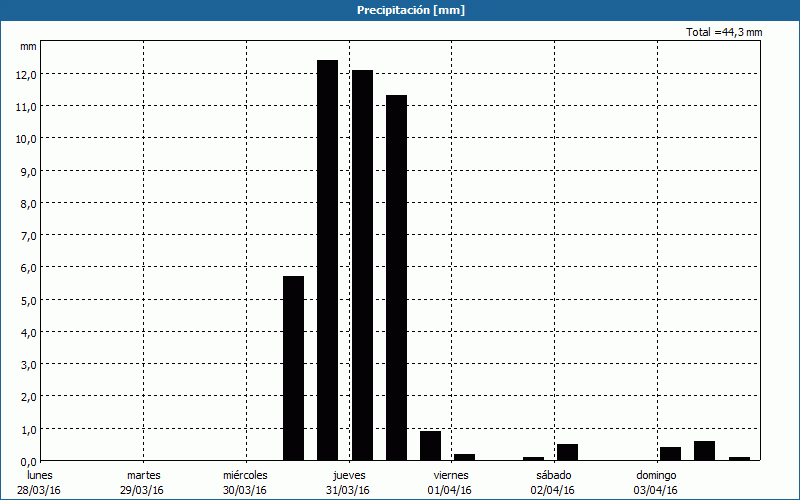Click the first small bar under domingo
Image resolution: width=800 pixels, height=500 pixels.
(670, 454)
